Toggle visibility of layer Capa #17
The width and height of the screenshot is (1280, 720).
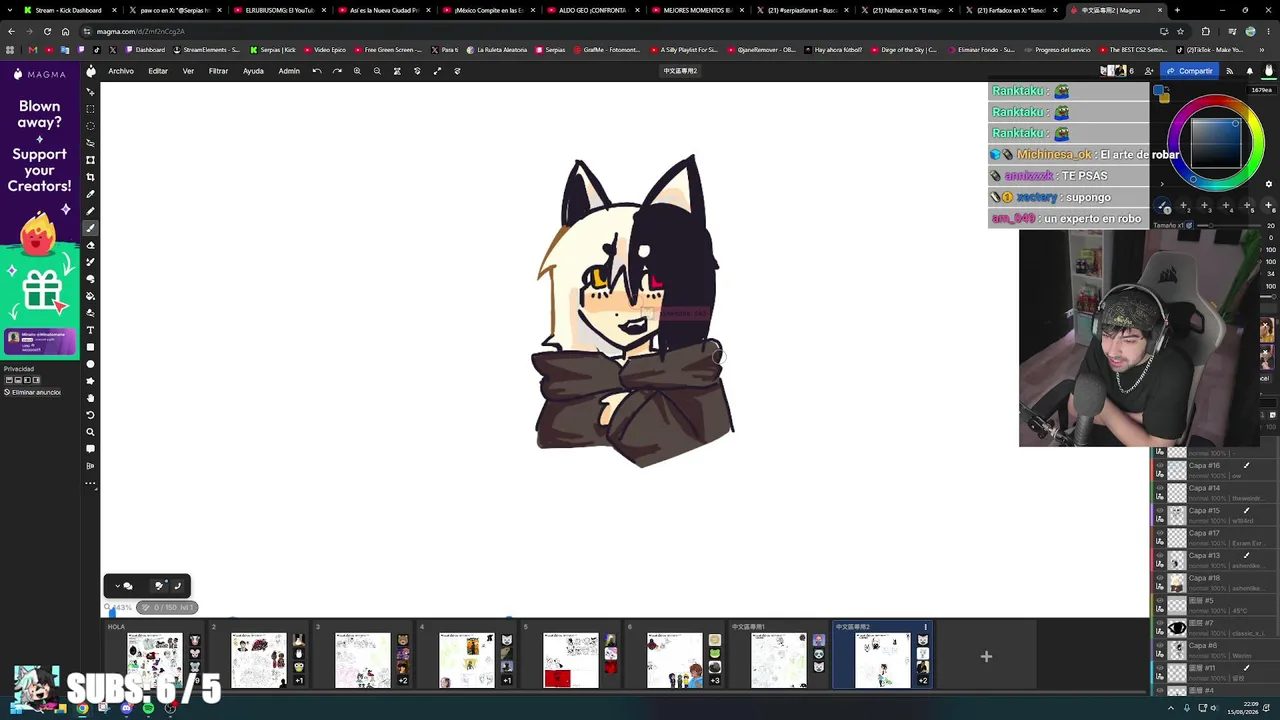click(x=1160, y=534)
